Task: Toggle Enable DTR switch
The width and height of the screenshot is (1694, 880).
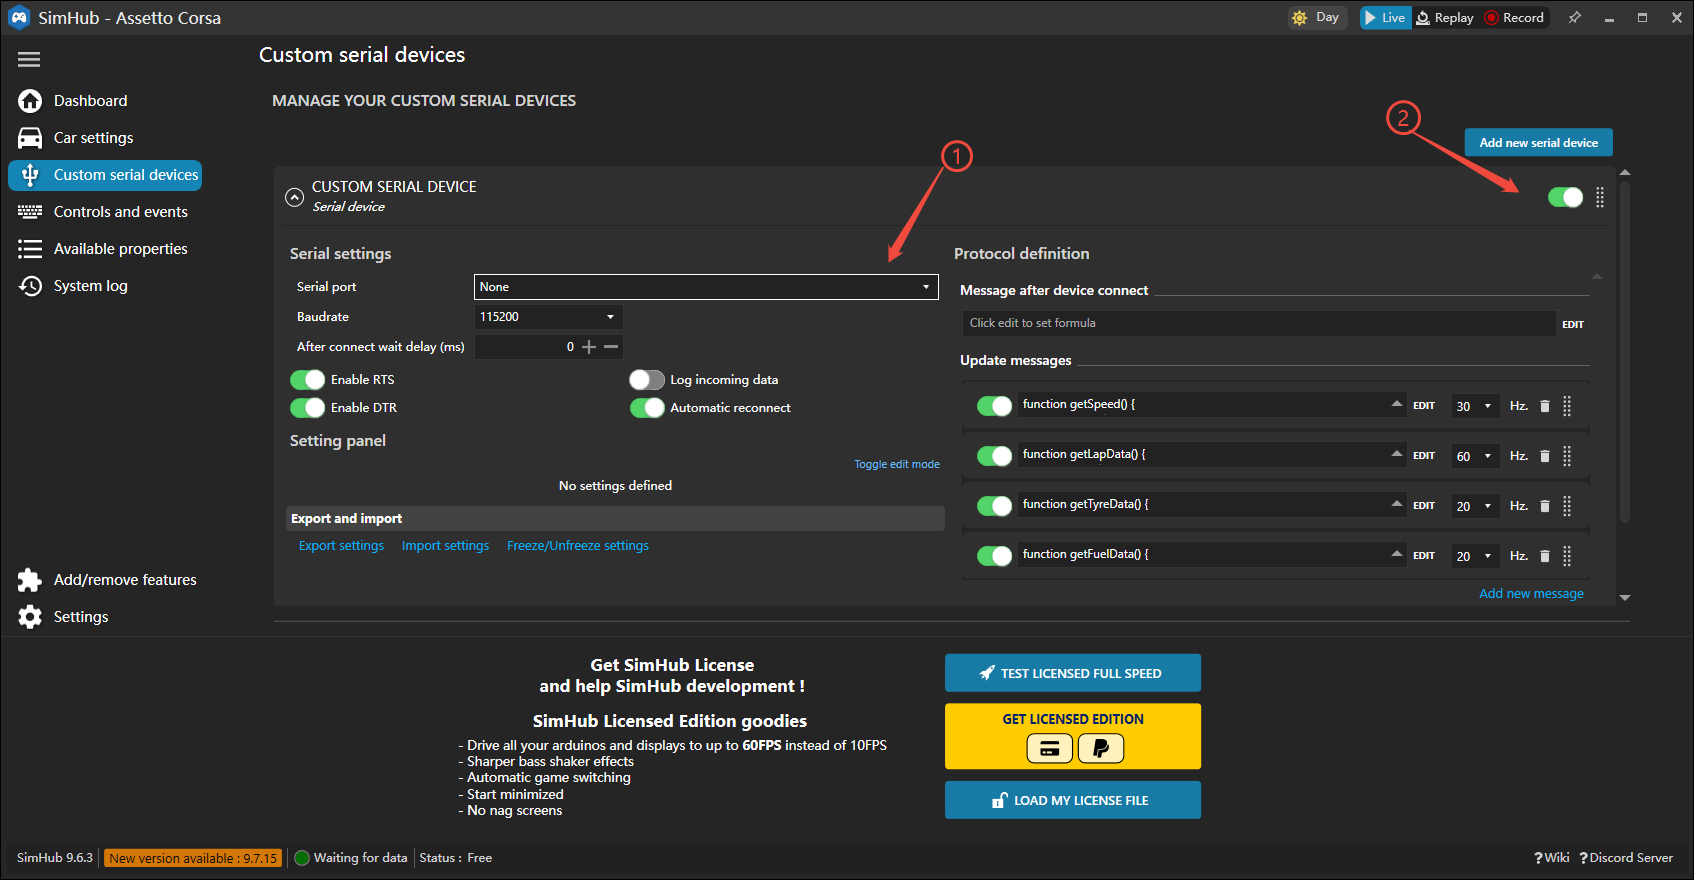Action: click(x=307, y=408)
